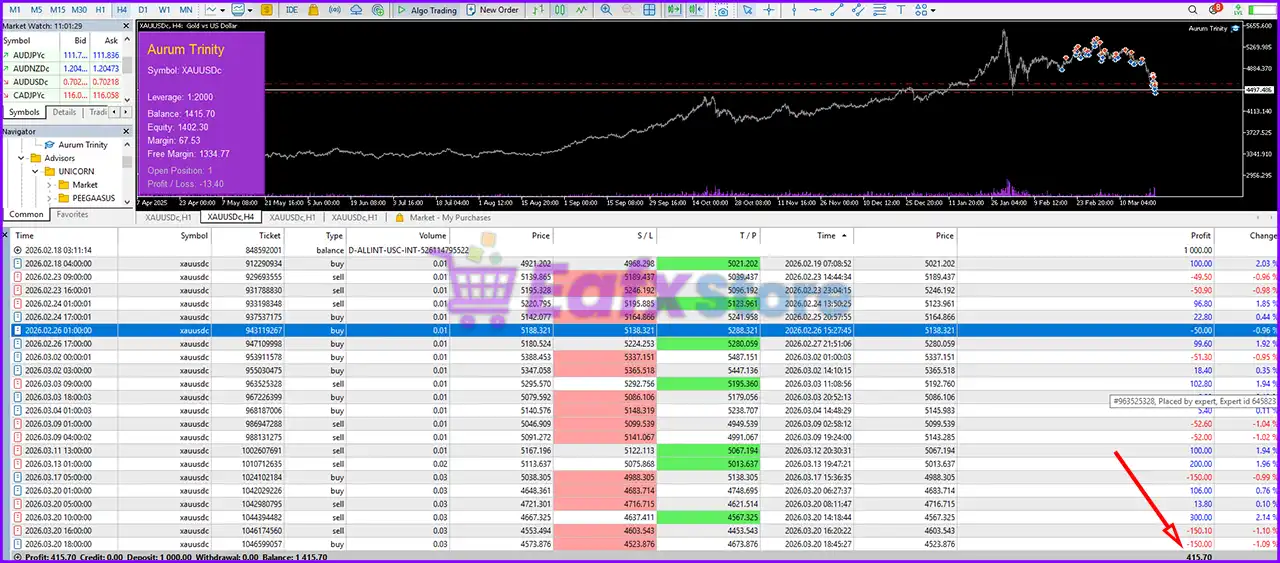1280x563 pixels.
Task: Pick the trendline drawing tool
Action: 838,10
